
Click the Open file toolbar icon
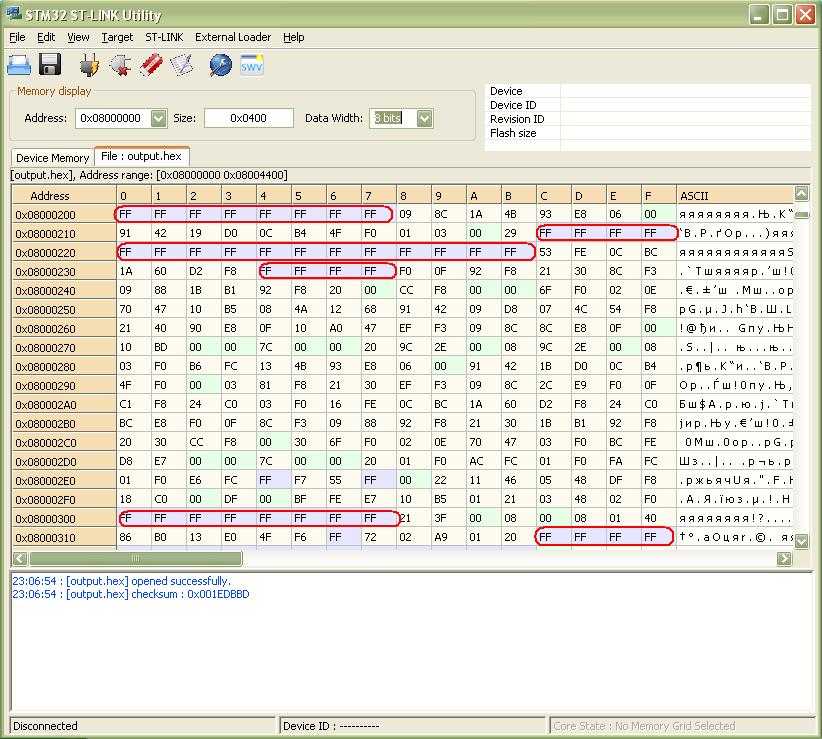19,66
